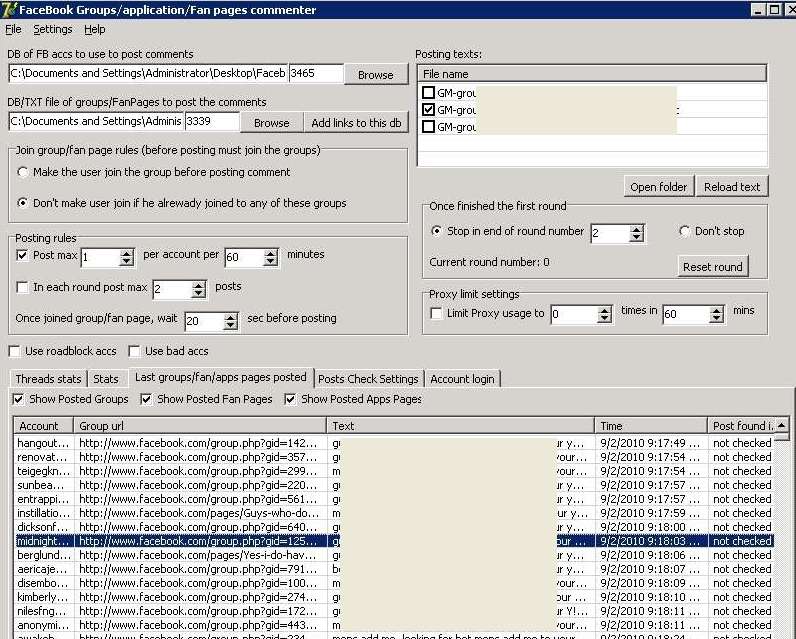Select the hangout... account row
Screen dimensions: 796x639
394,443
